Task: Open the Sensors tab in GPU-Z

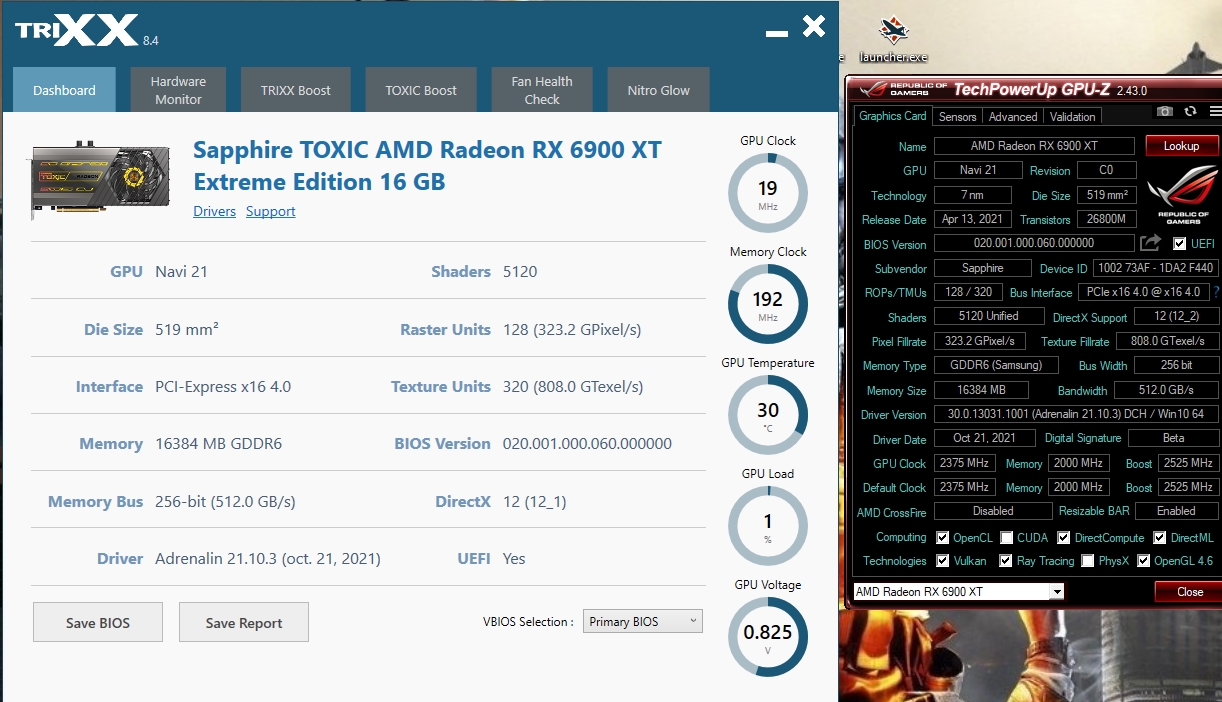Action: 957,117
